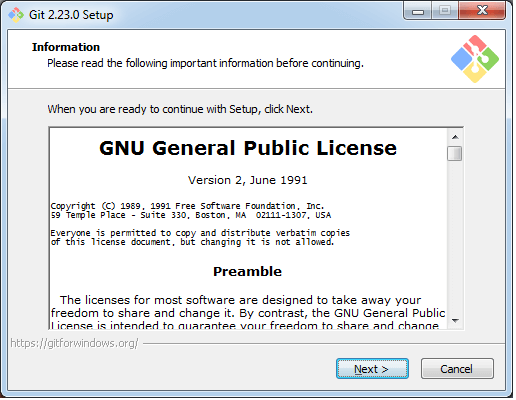Screen dimensions: 516x400
Task: Click the Free Software Foundation copyright line
Action: click(187, 206)
